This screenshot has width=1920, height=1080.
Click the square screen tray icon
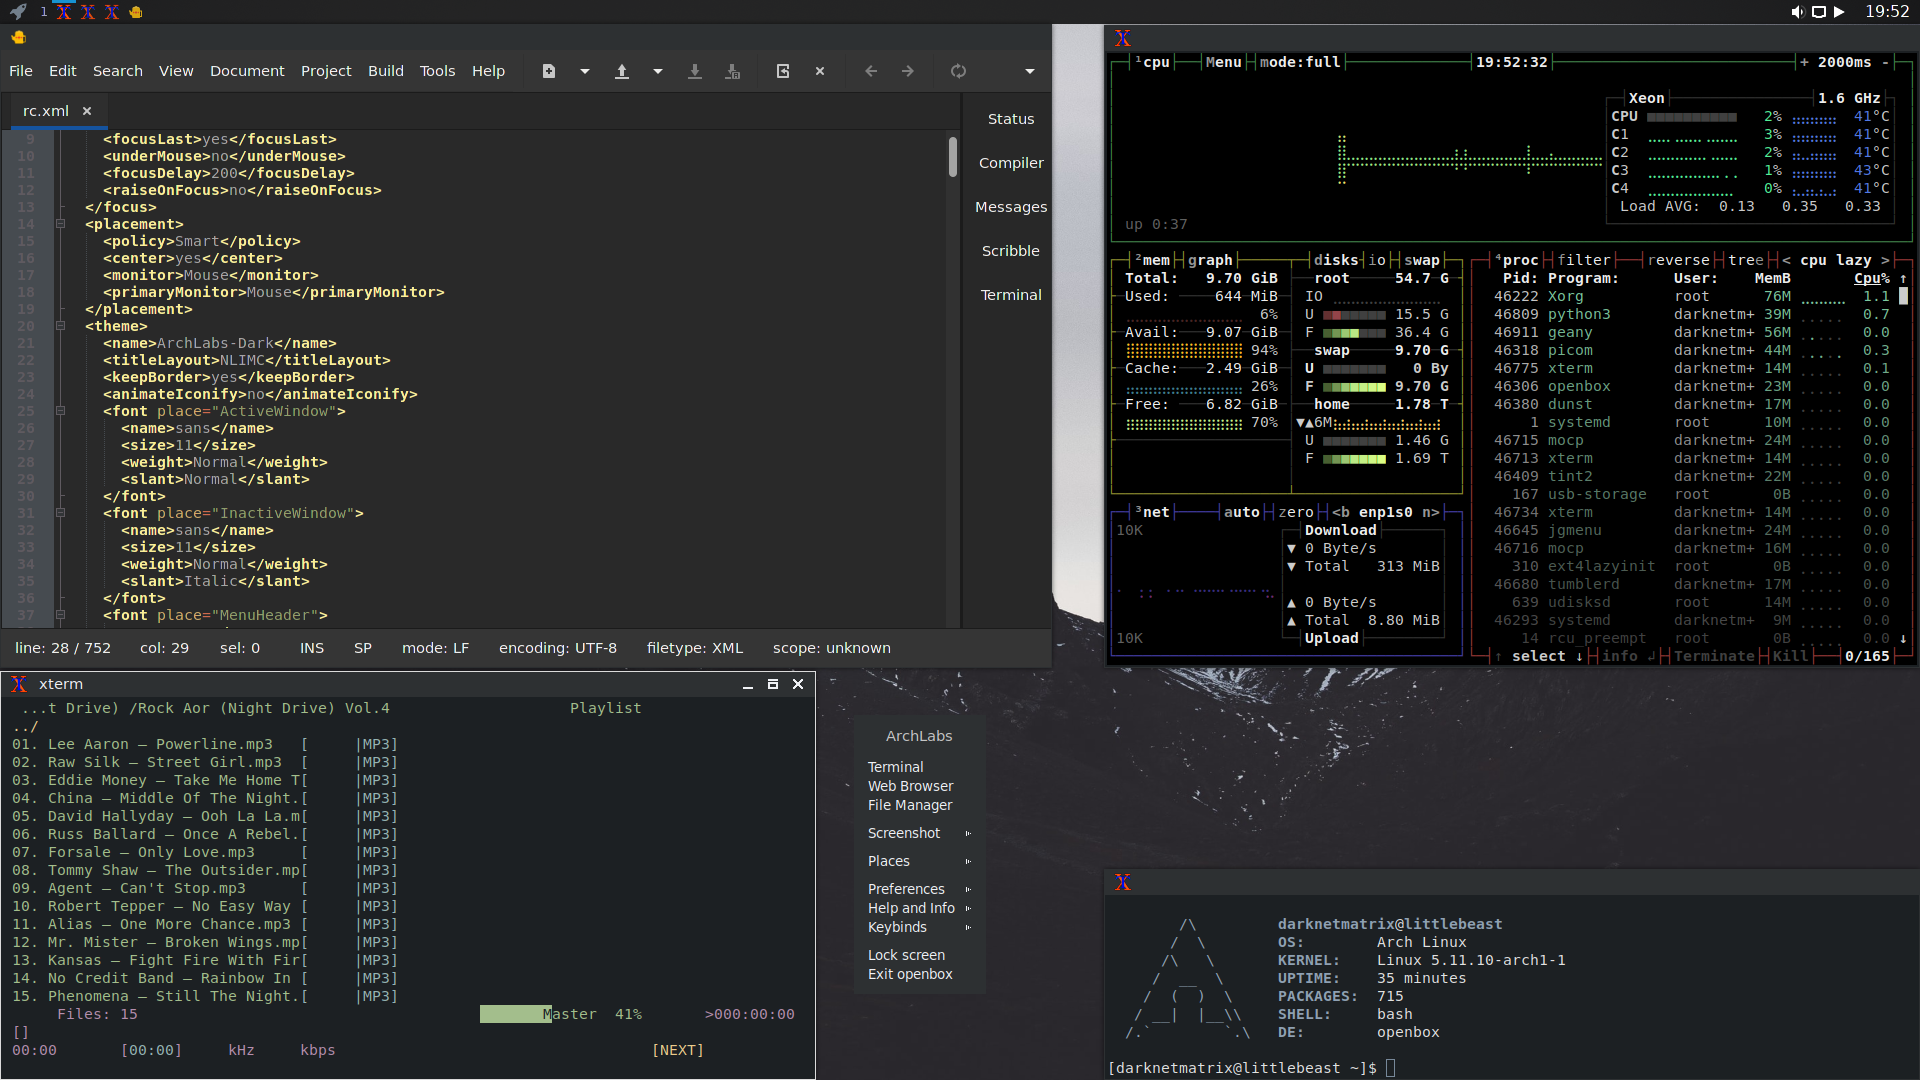(x=1819, y=12)
